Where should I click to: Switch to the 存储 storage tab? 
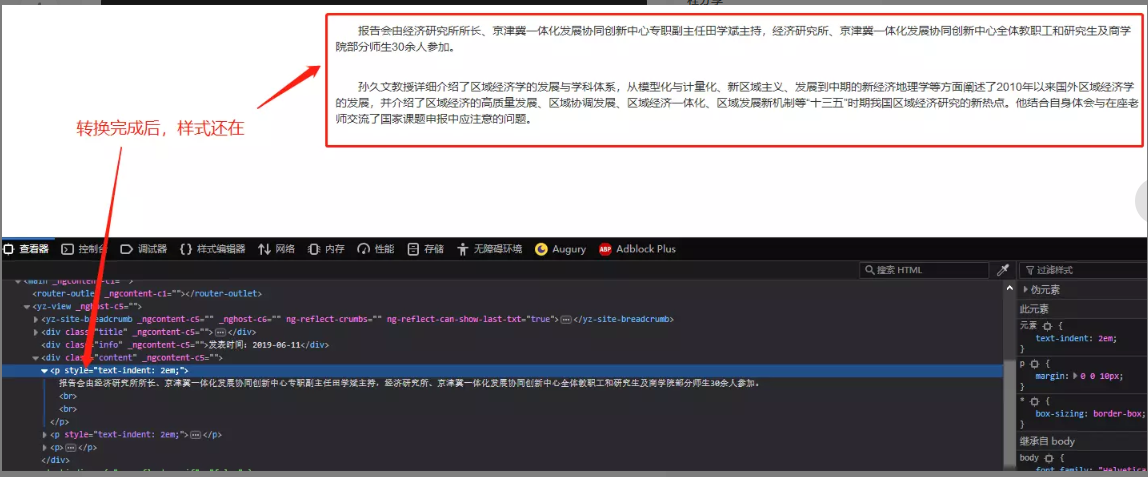tap(426, 249)
